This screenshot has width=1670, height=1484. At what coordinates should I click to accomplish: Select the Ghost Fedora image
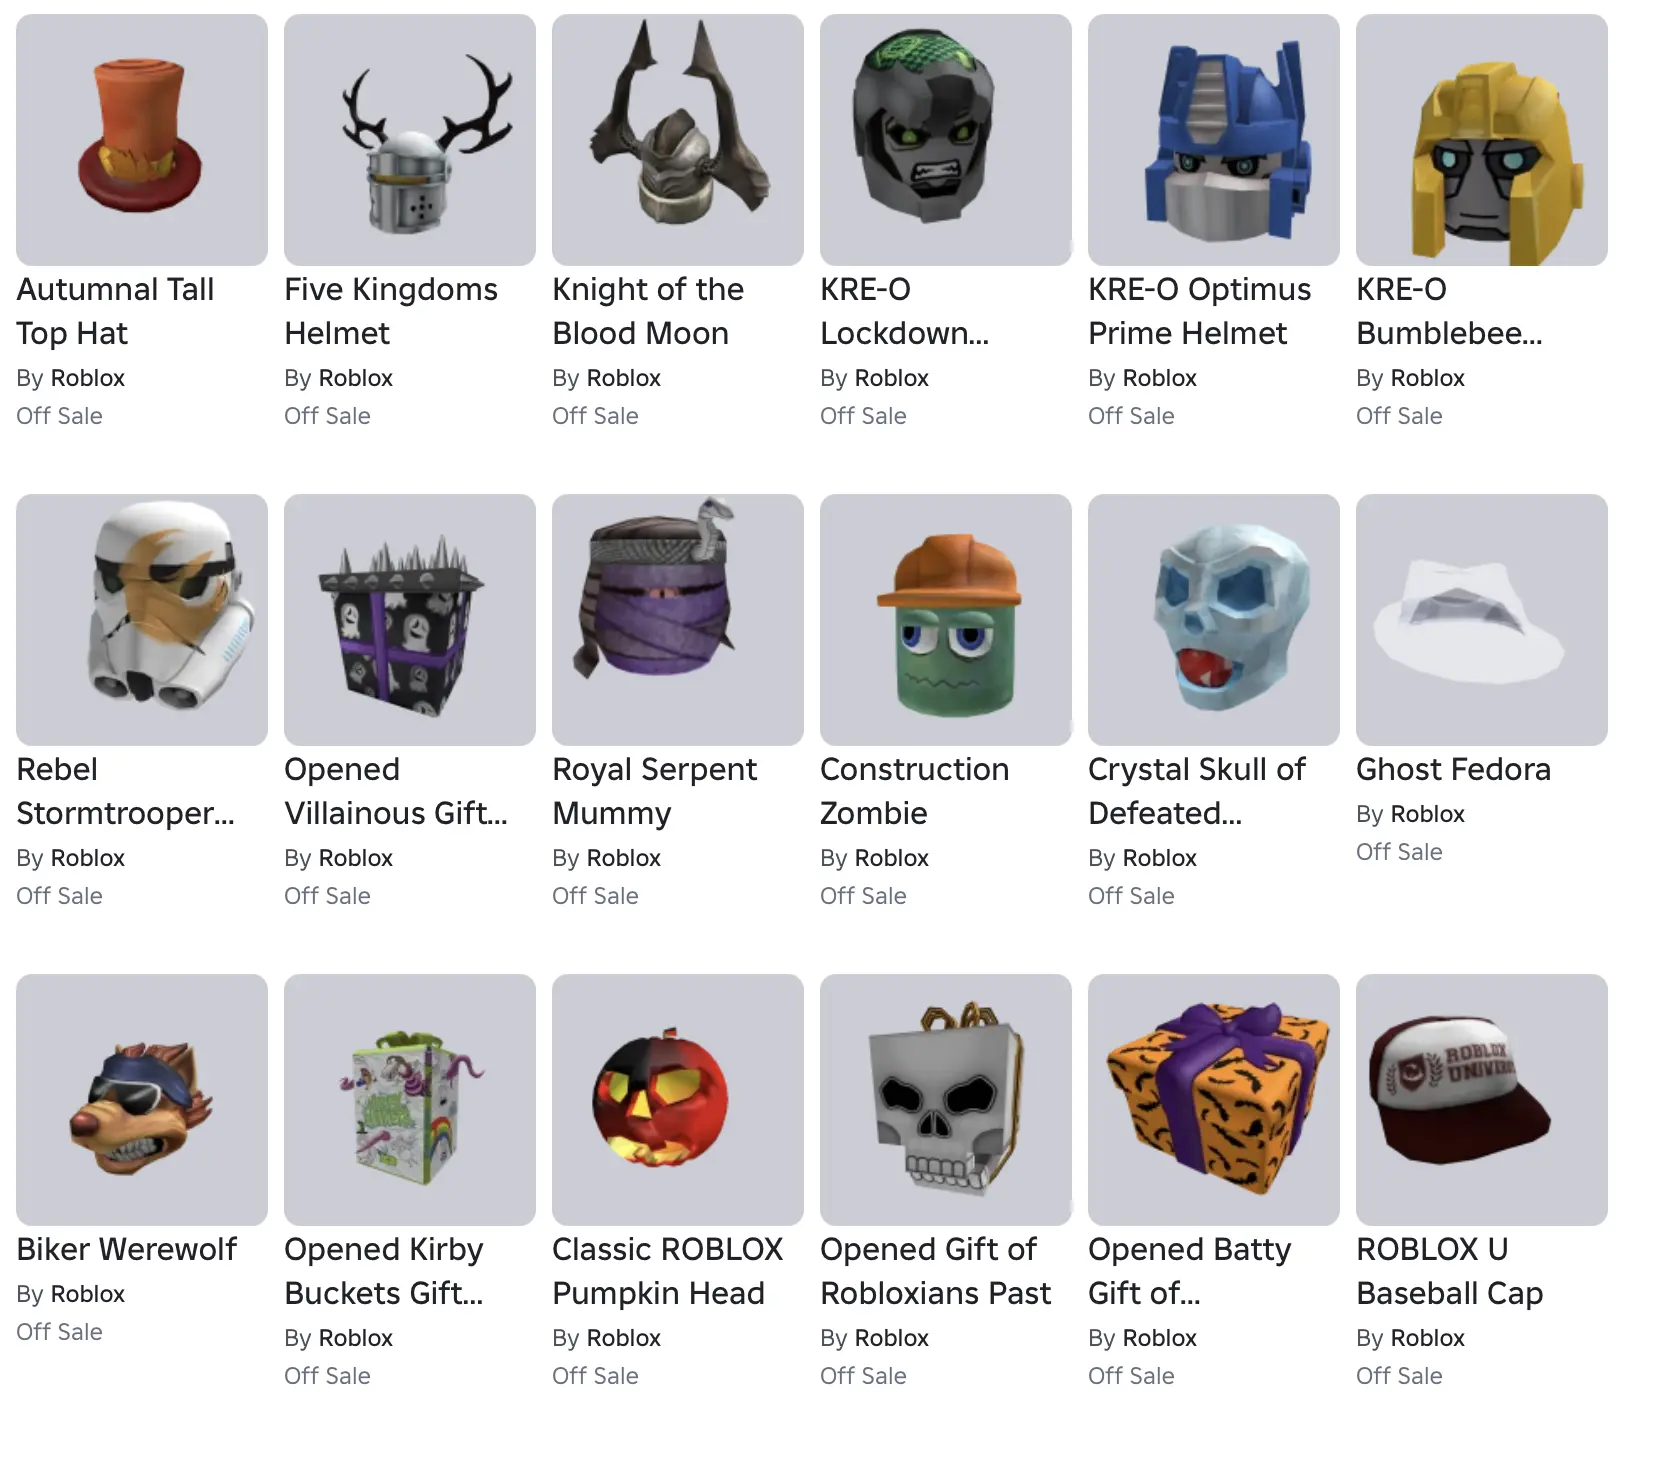coord(1482,620)
